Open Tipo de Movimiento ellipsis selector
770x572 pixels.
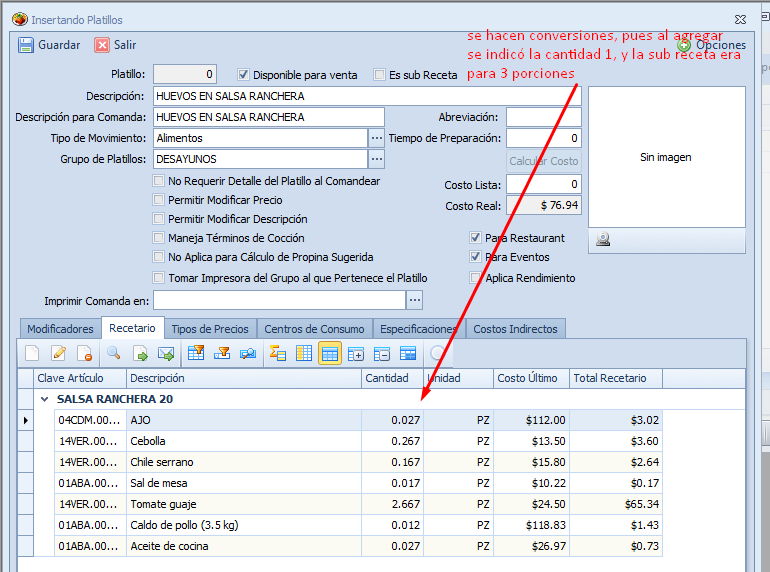point(377,138)
